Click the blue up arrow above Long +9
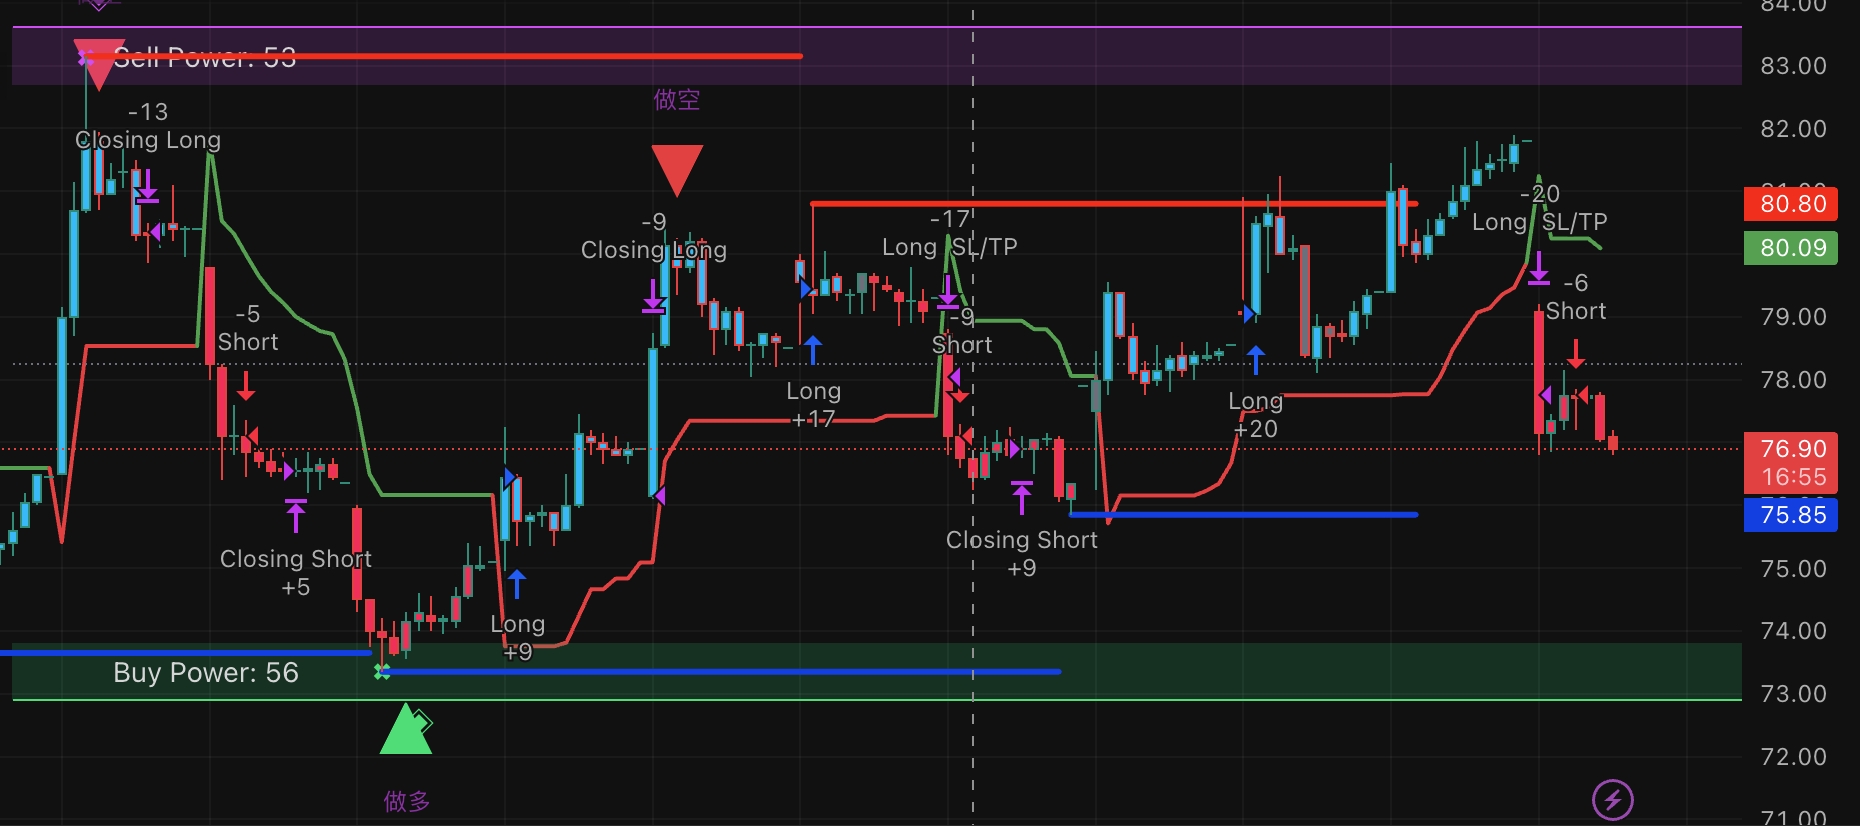 coord(516,583)
